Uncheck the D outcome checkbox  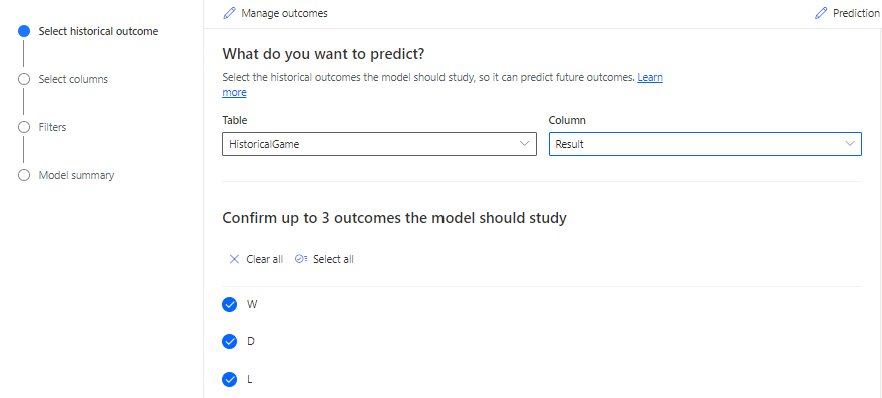click(230, 342)
